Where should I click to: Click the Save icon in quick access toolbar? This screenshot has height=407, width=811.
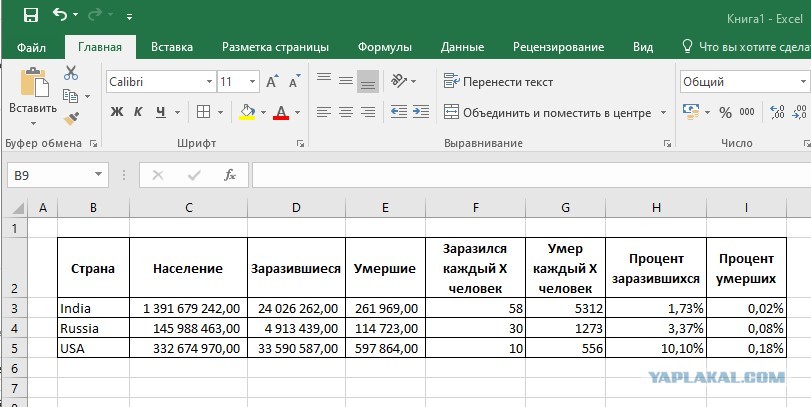click(31, 15)
